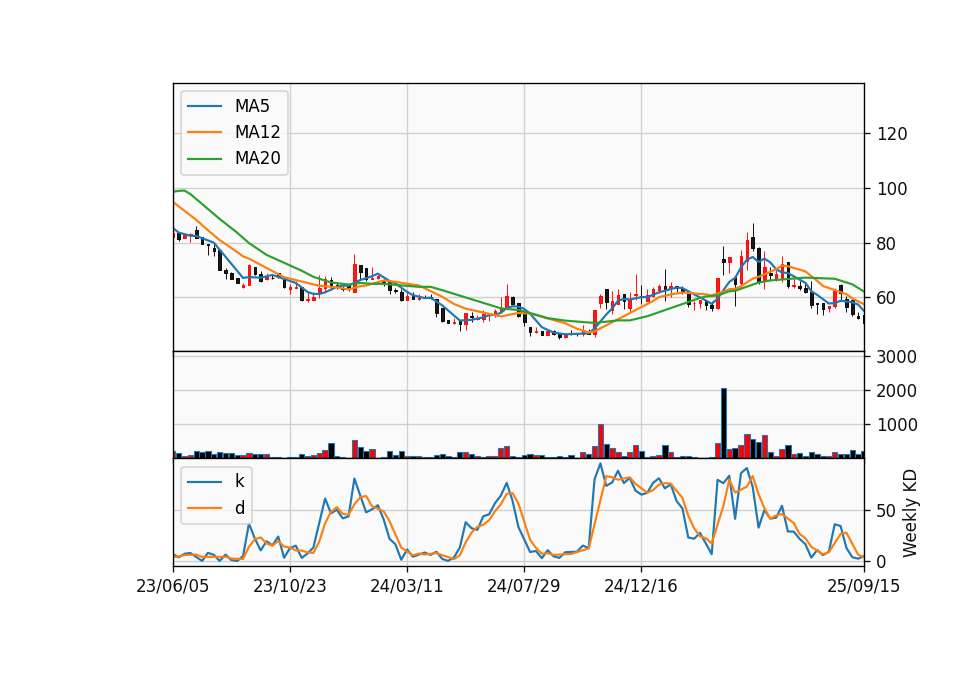Click the orange d legend line sample

click(x=204, y=508)
